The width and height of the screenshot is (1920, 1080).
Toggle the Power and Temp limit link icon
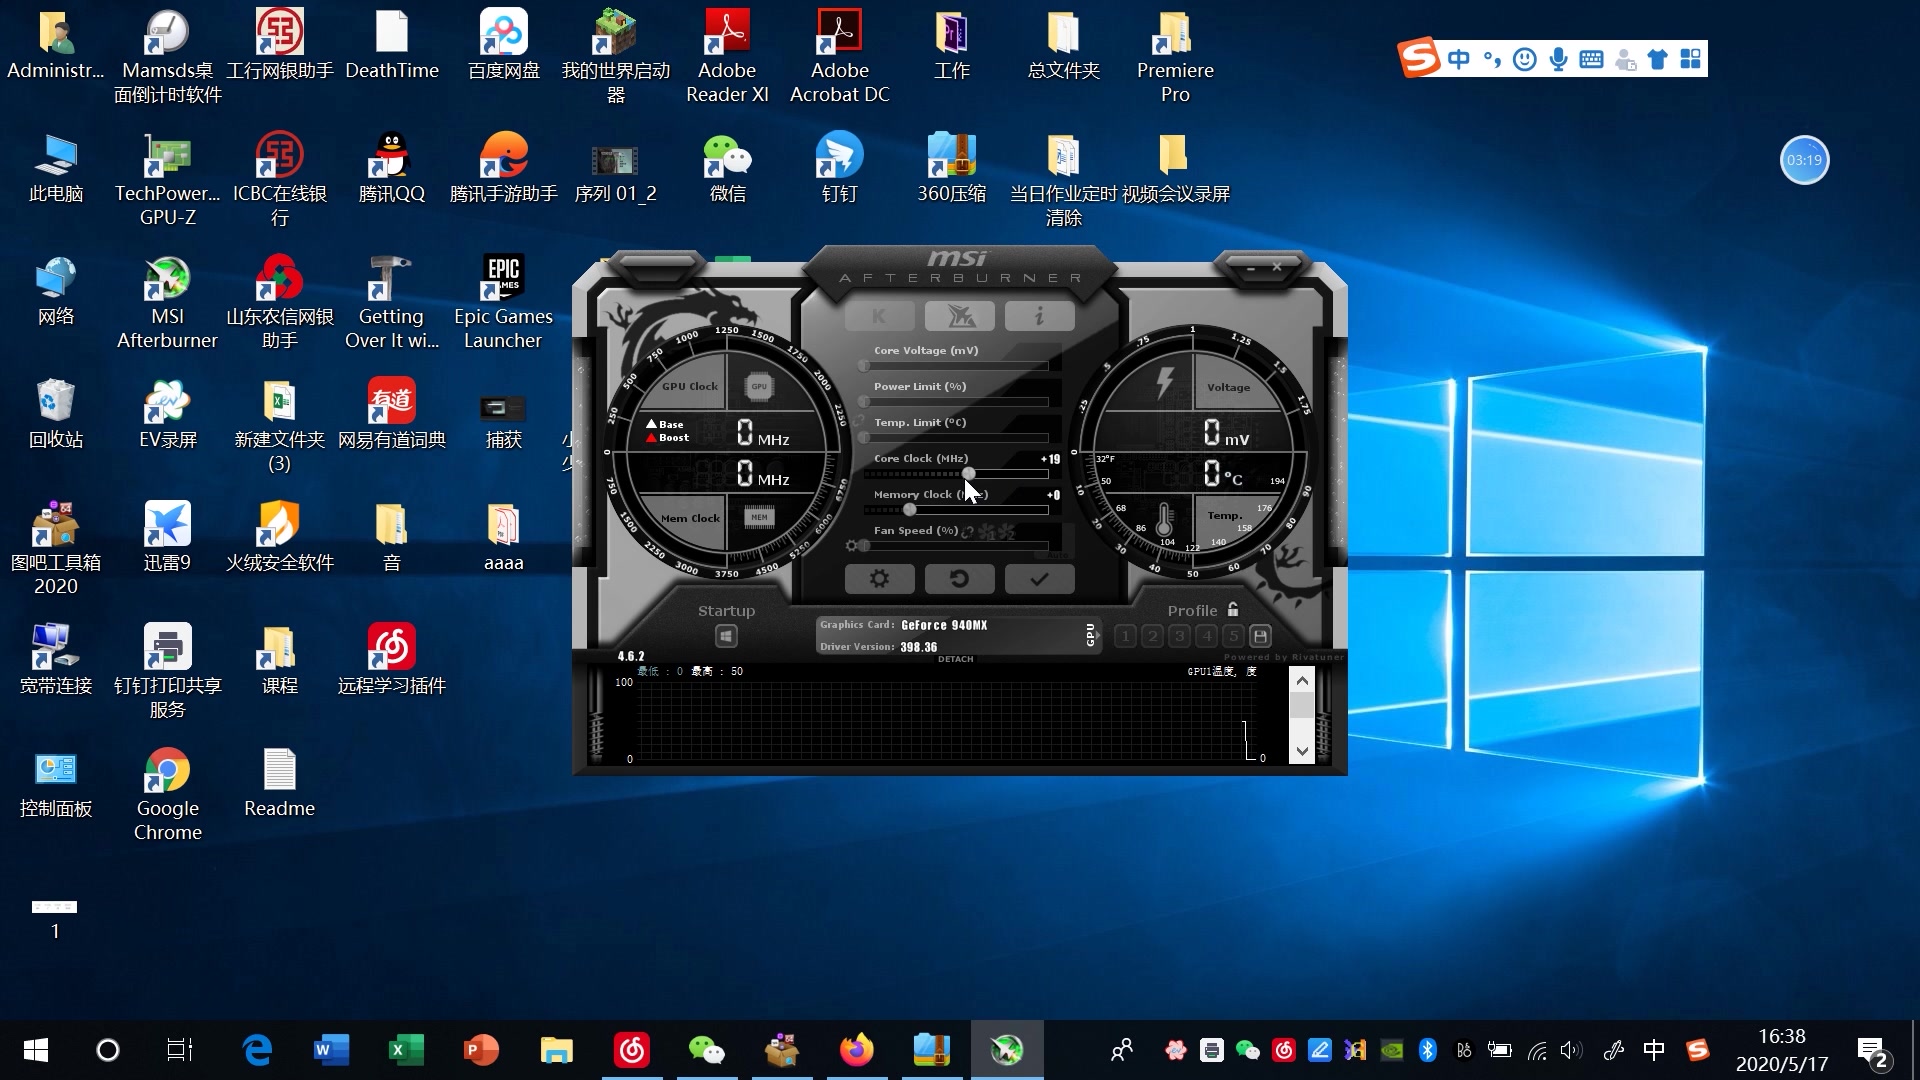click(x=858, y=421)
